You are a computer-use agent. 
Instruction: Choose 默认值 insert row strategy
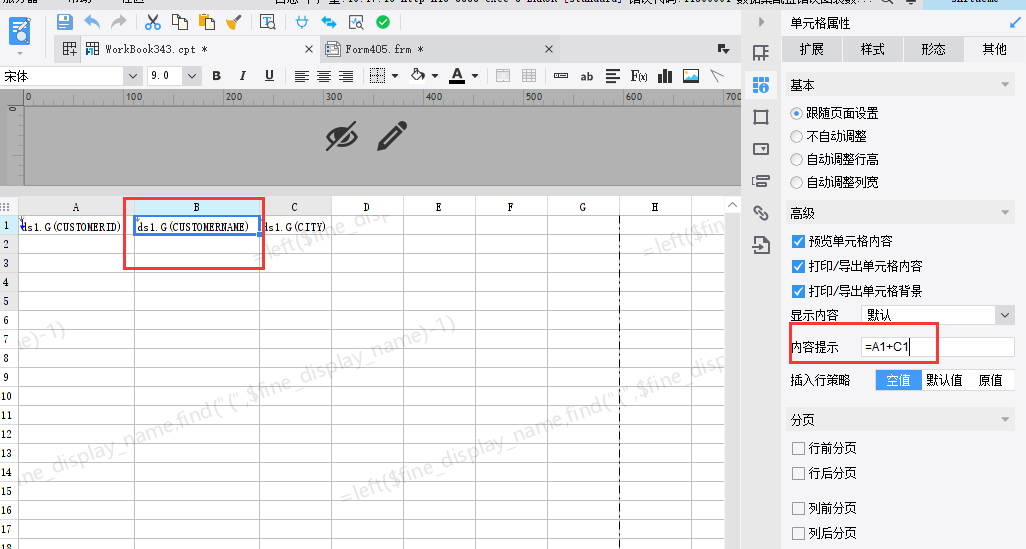(x=944, y=380)
